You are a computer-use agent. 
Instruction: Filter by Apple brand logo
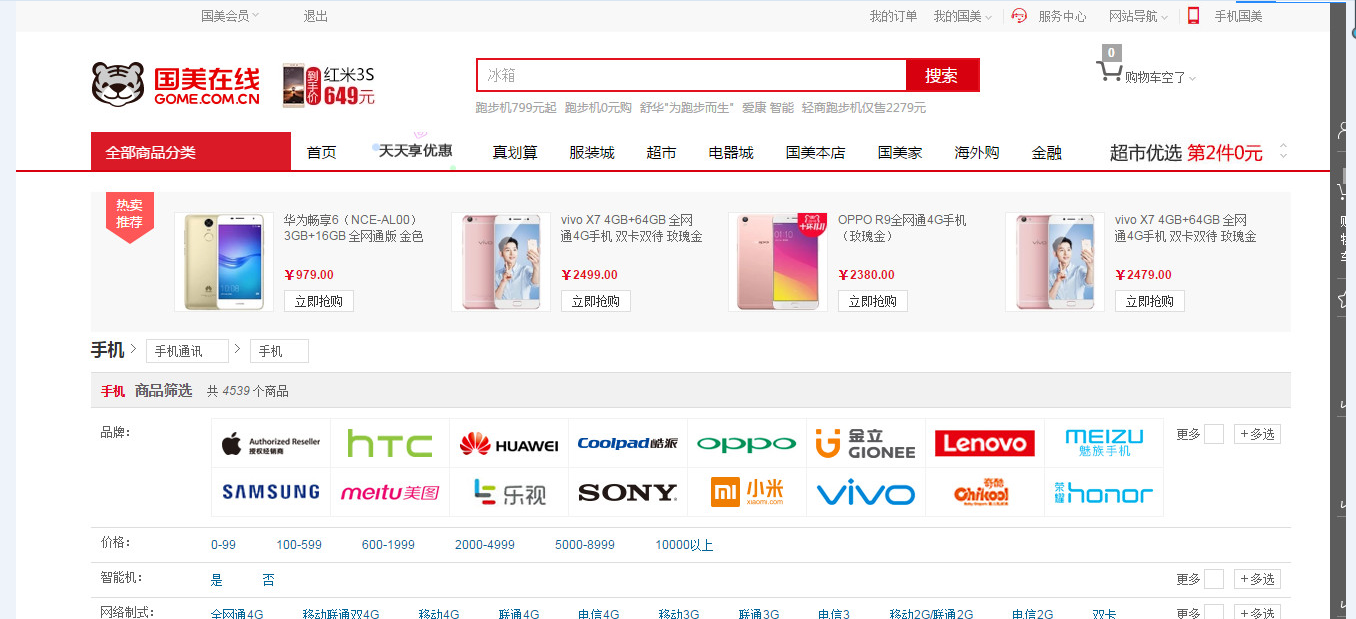[271, 443]
